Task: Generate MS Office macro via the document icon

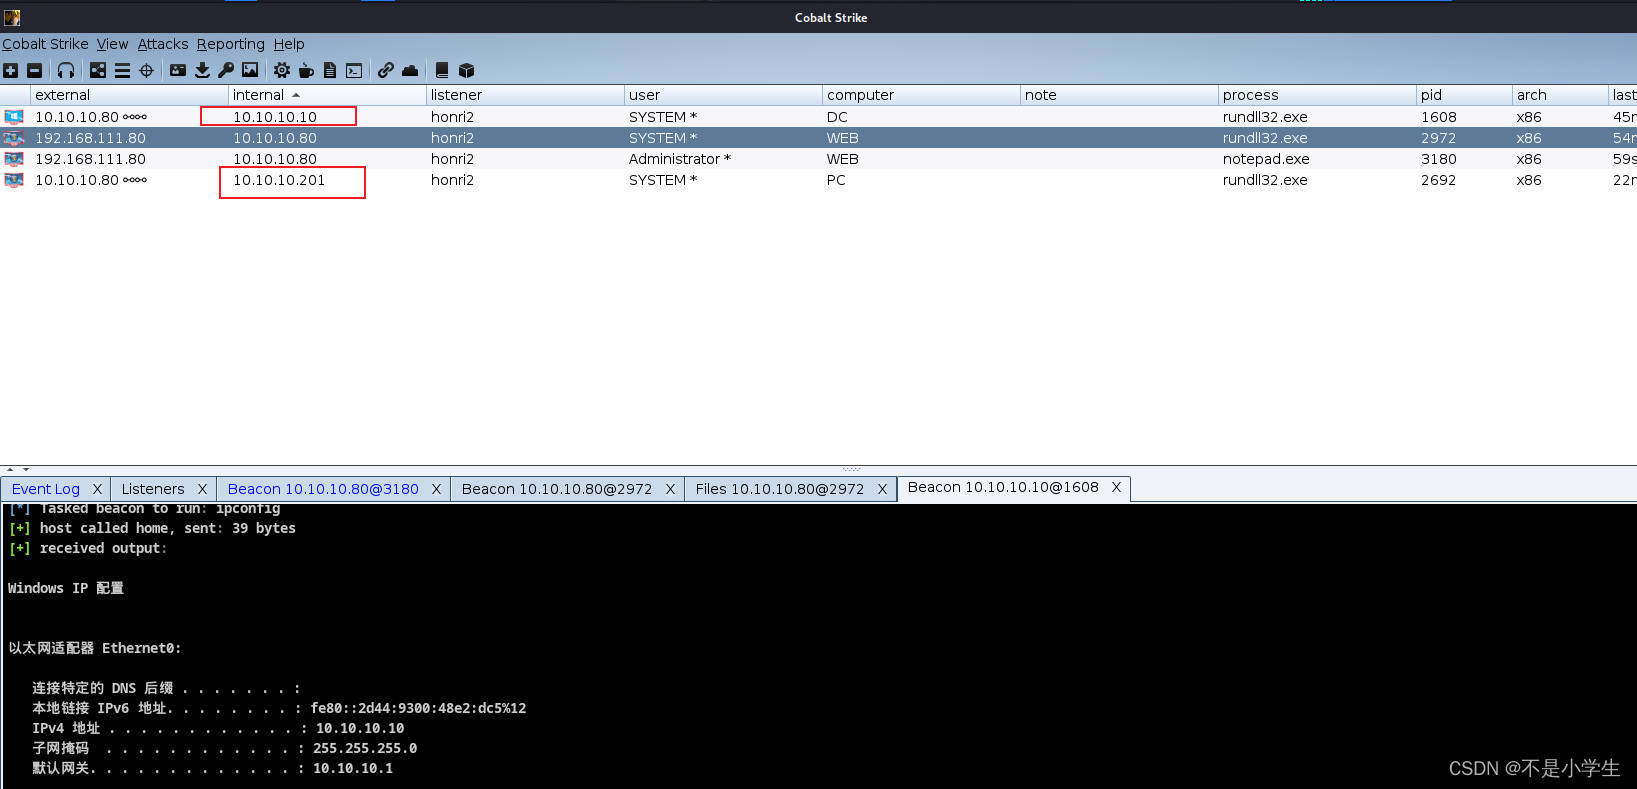Action: click(330, 70)
